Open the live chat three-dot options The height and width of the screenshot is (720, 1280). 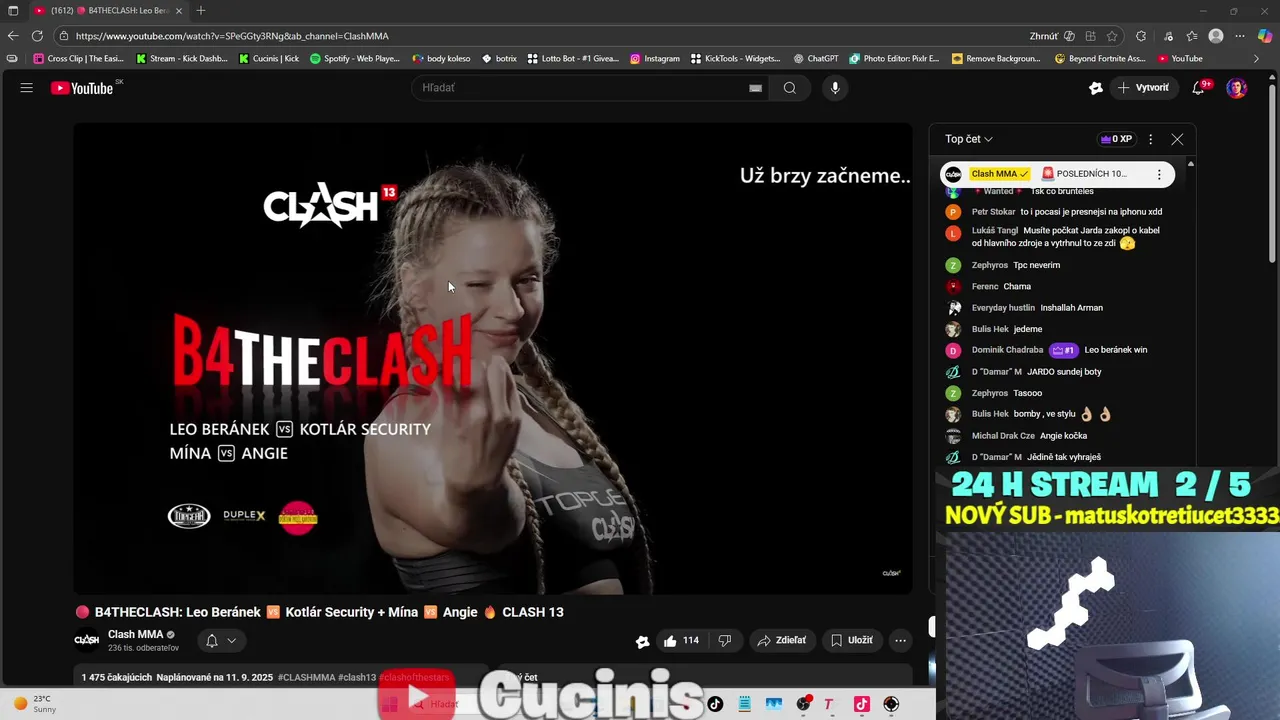click(x=1150, y=139)
